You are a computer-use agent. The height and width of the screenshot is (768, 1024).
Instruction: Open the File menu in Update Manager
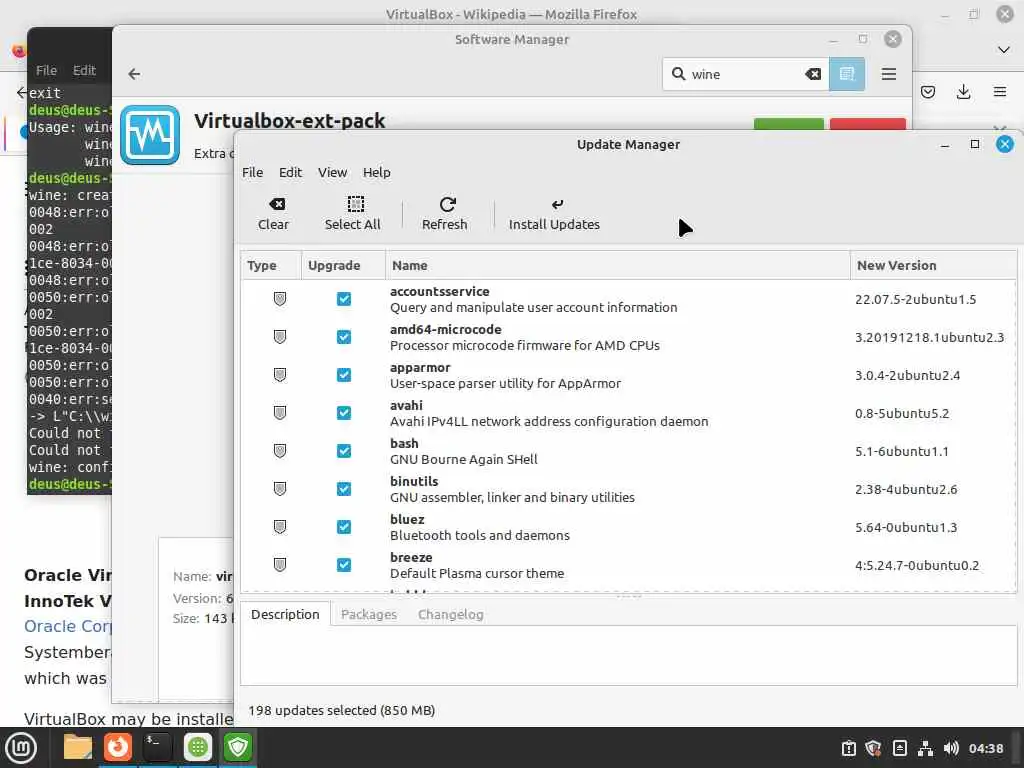click(253, 172)
